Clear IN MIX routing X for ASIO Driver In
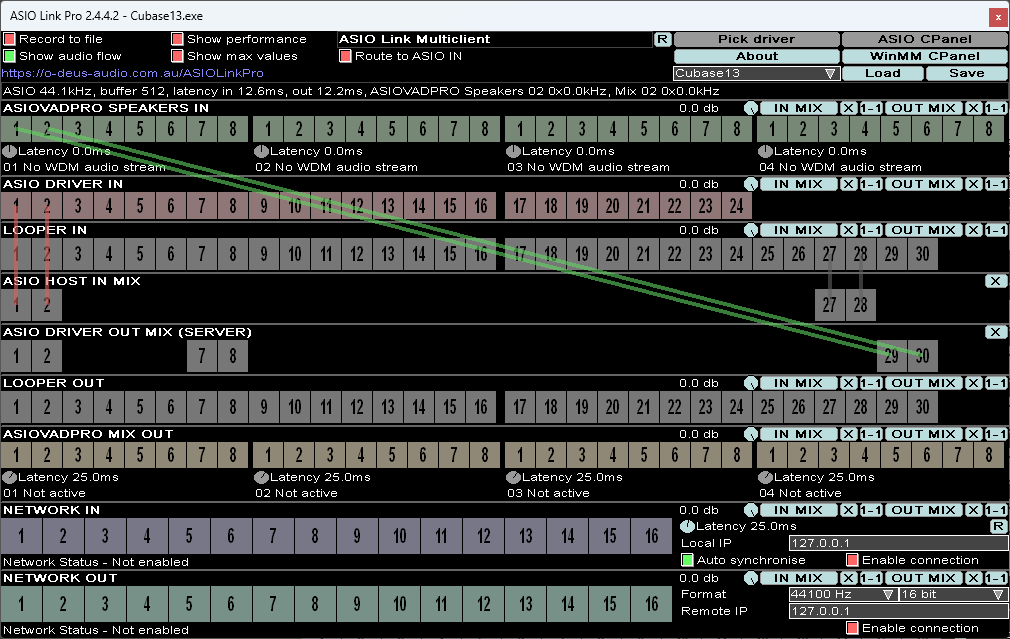The height and width of the screenshot is (639, 1010). click(x=848, y=184)
